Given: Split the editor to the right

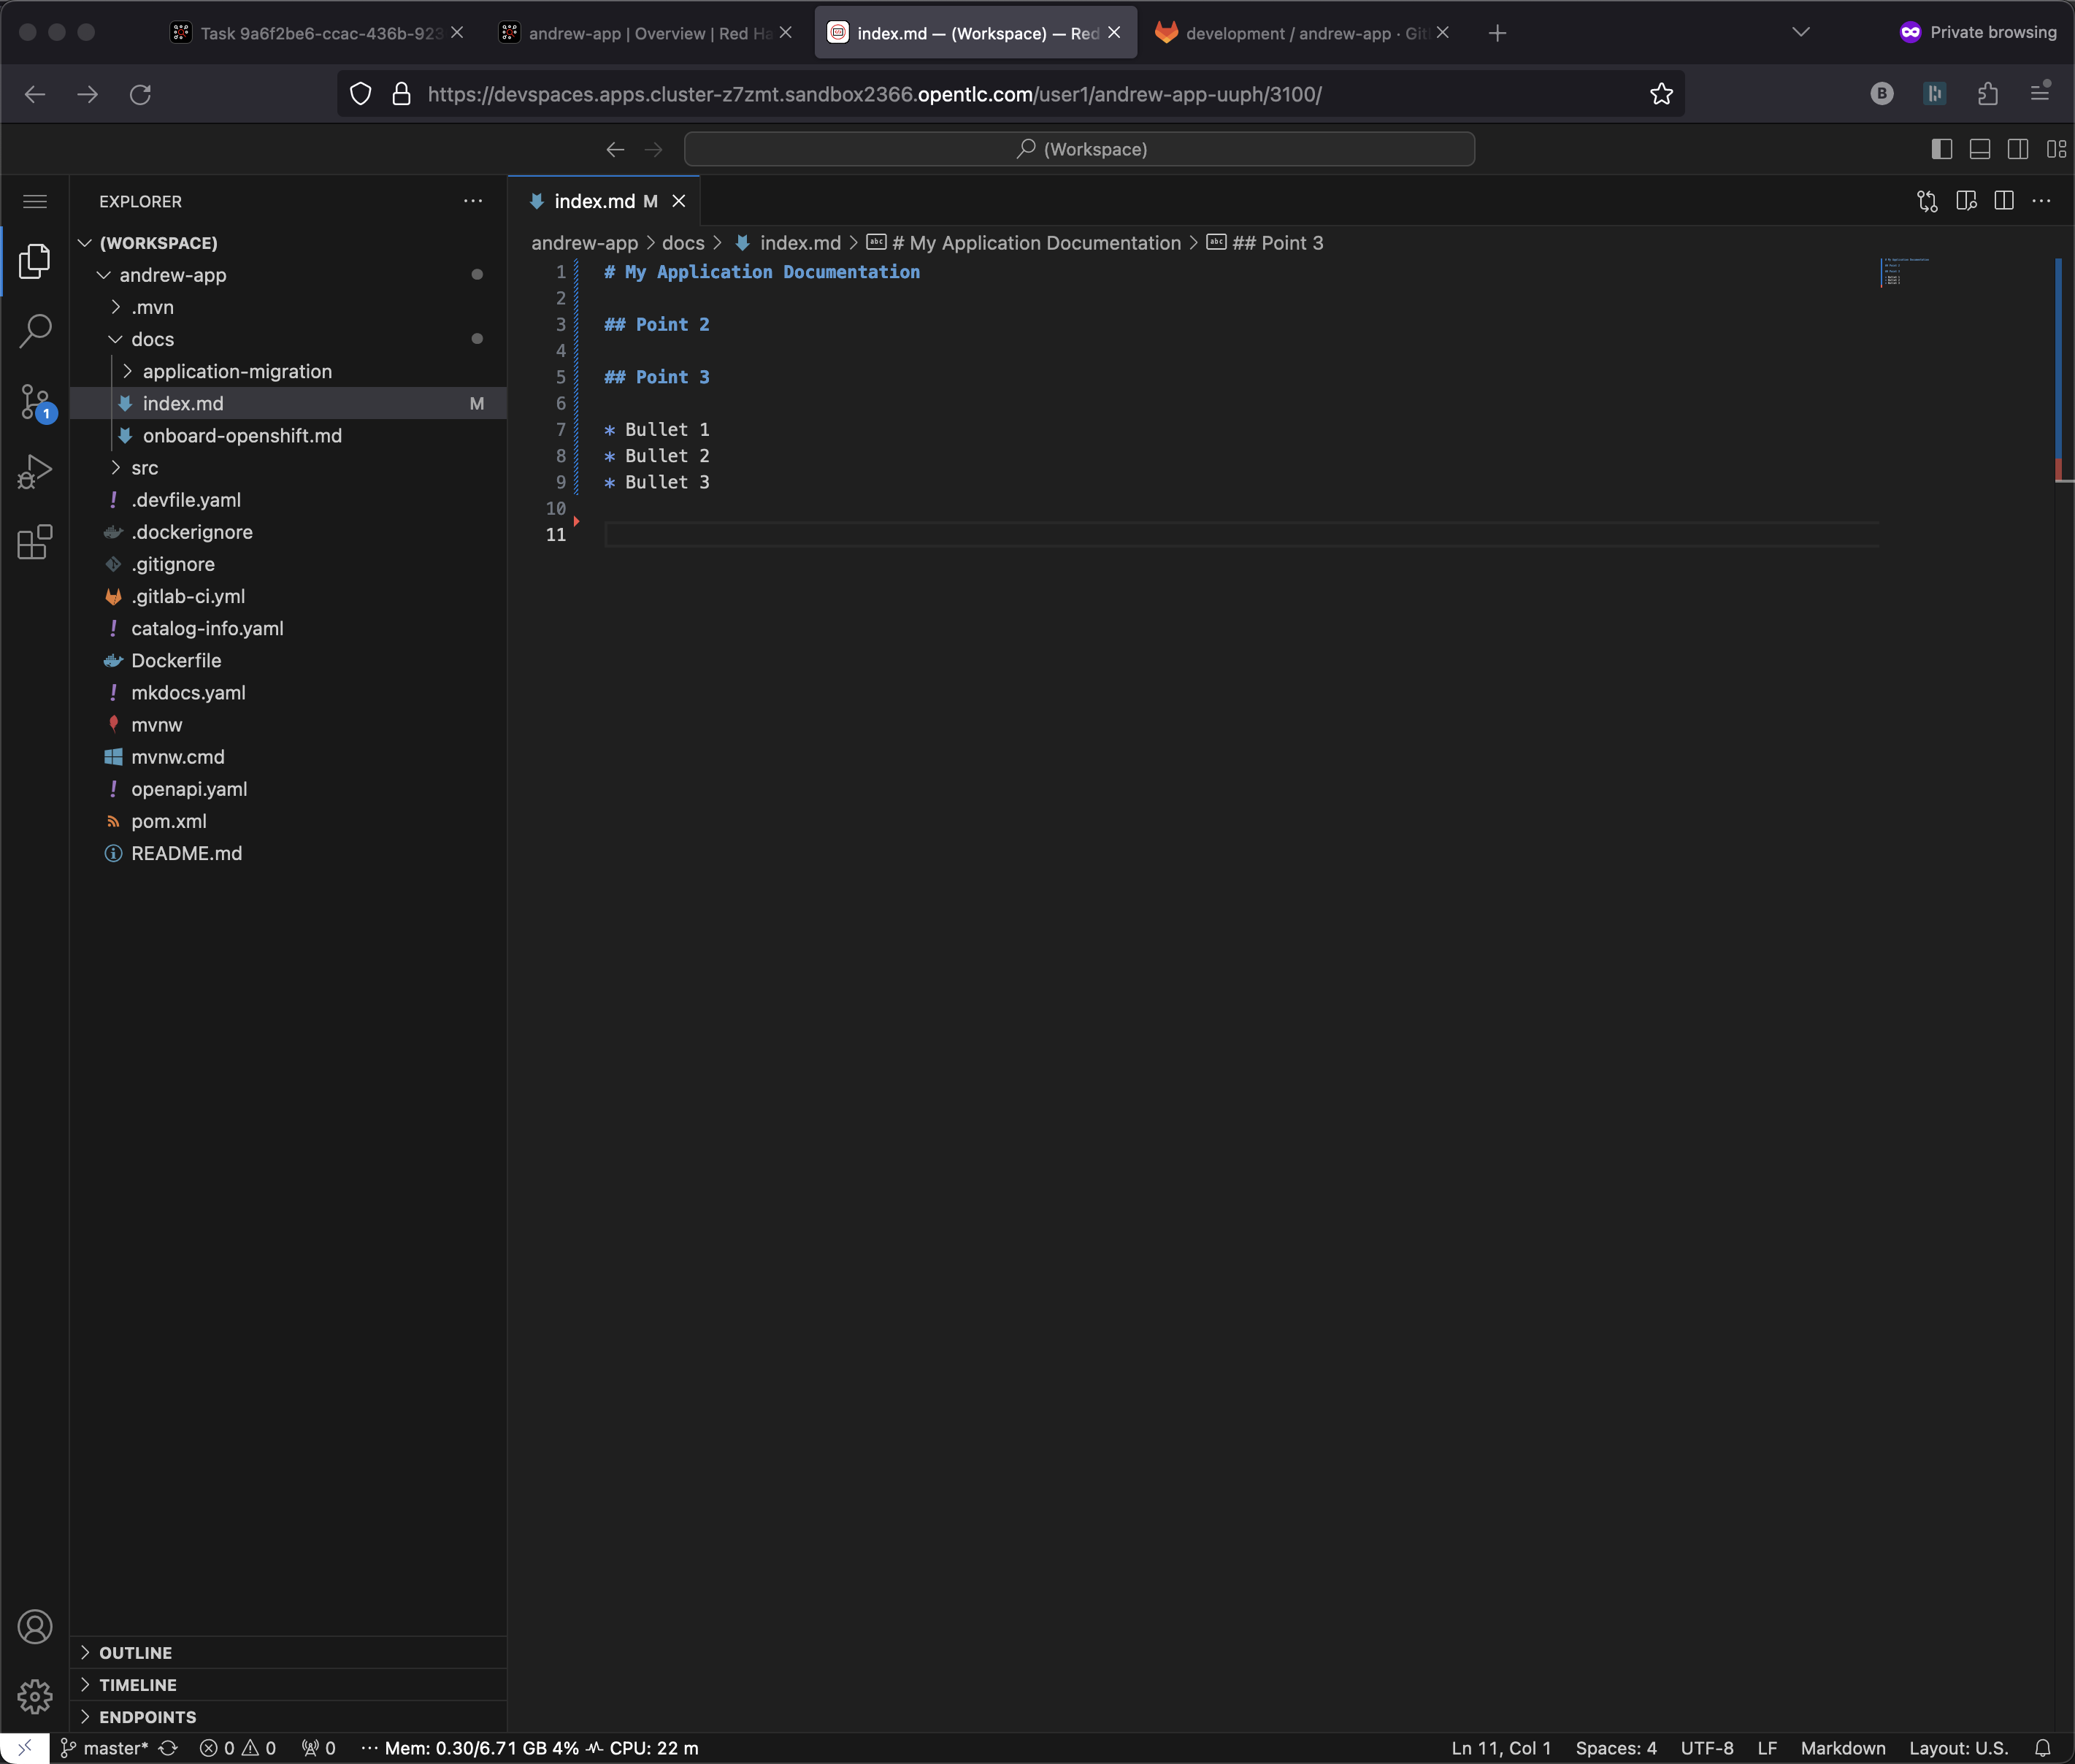Looking at the screenshot, I should [2004, 201].
